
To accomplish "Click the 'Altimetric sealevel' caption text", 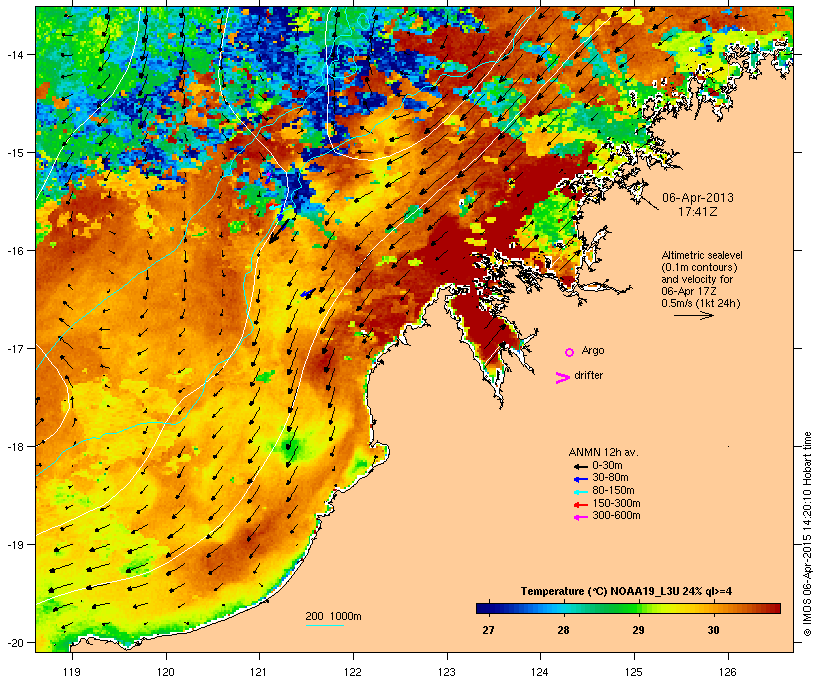I will coord(702,255).
